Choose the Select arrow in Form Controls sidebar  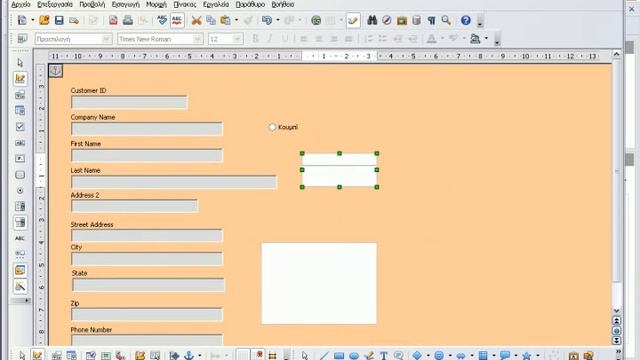[20, 63]
